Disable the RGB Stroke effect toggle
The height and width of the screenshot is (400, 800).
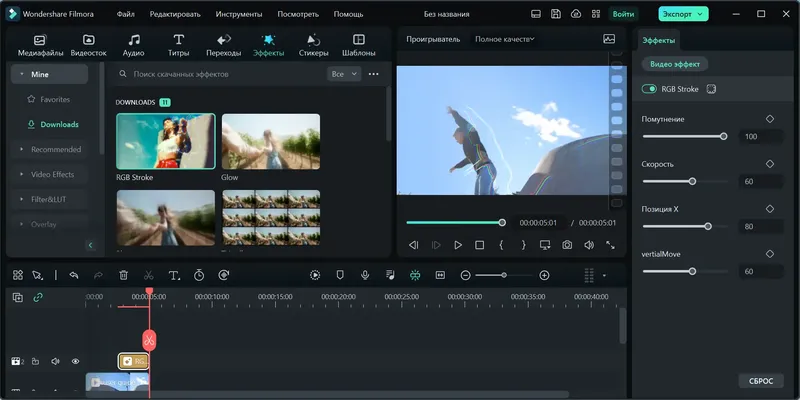click(650, 89)
